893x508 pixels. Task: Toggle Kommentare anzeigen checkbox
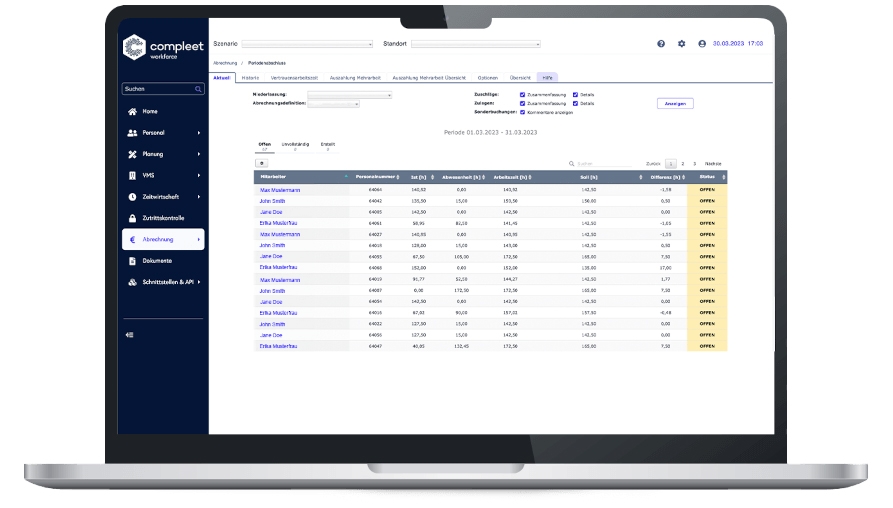tap(522, 112)
